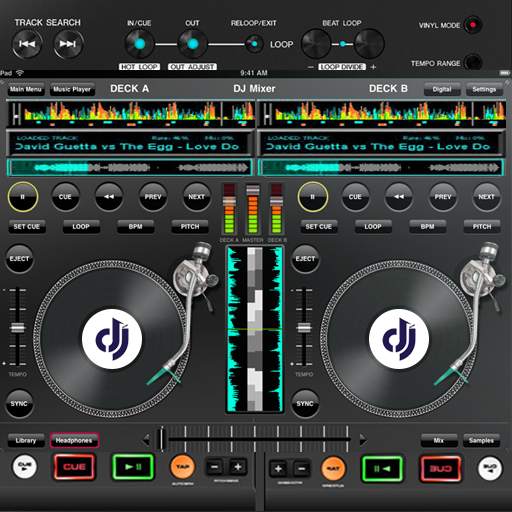This screenshot has height=512, width=512.
Task: Toggle PITCH on Deck B
Action: coord(482,227)
